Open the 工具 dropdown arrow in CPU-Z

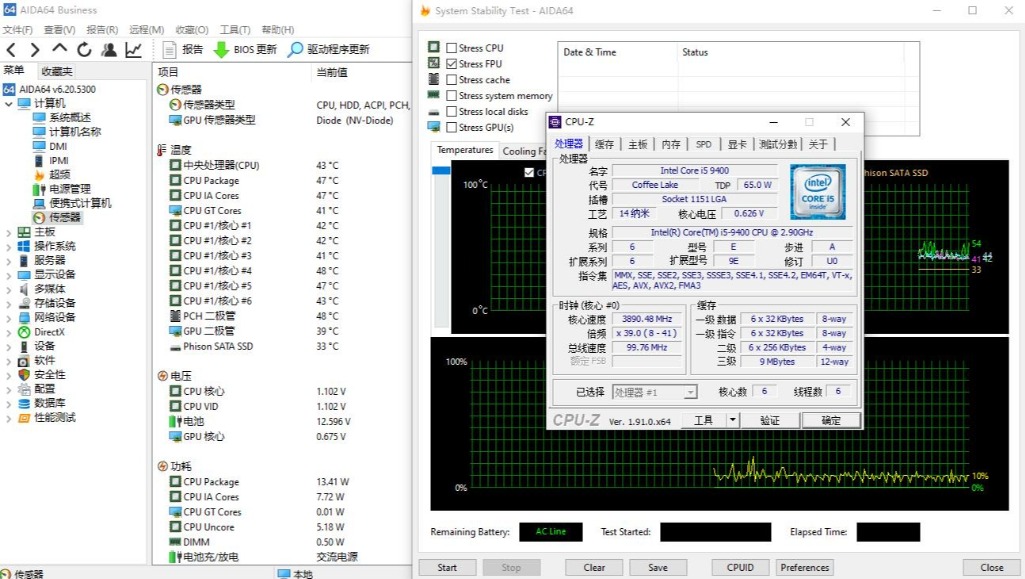(x=733, y=420)
